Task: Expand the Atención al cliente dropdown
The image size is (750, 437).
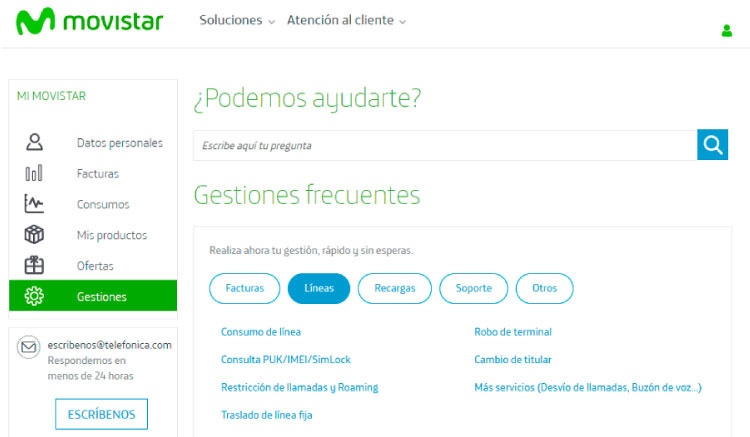Action: pyautogui.click(x=346, y=21)
